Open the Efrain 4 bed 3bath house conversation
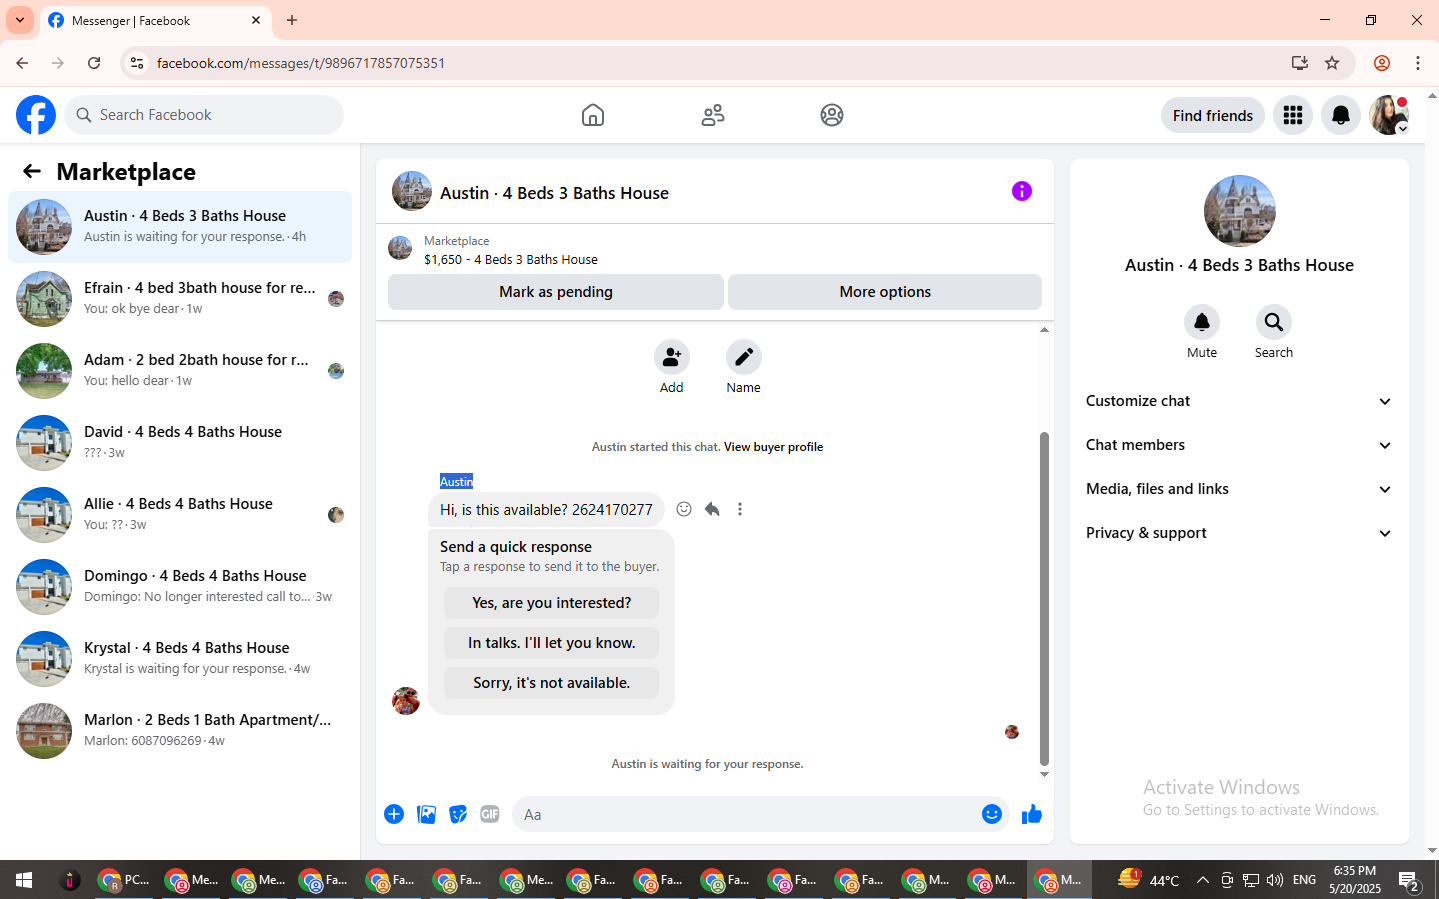1439x899 pixels. [x=180, y=299]
